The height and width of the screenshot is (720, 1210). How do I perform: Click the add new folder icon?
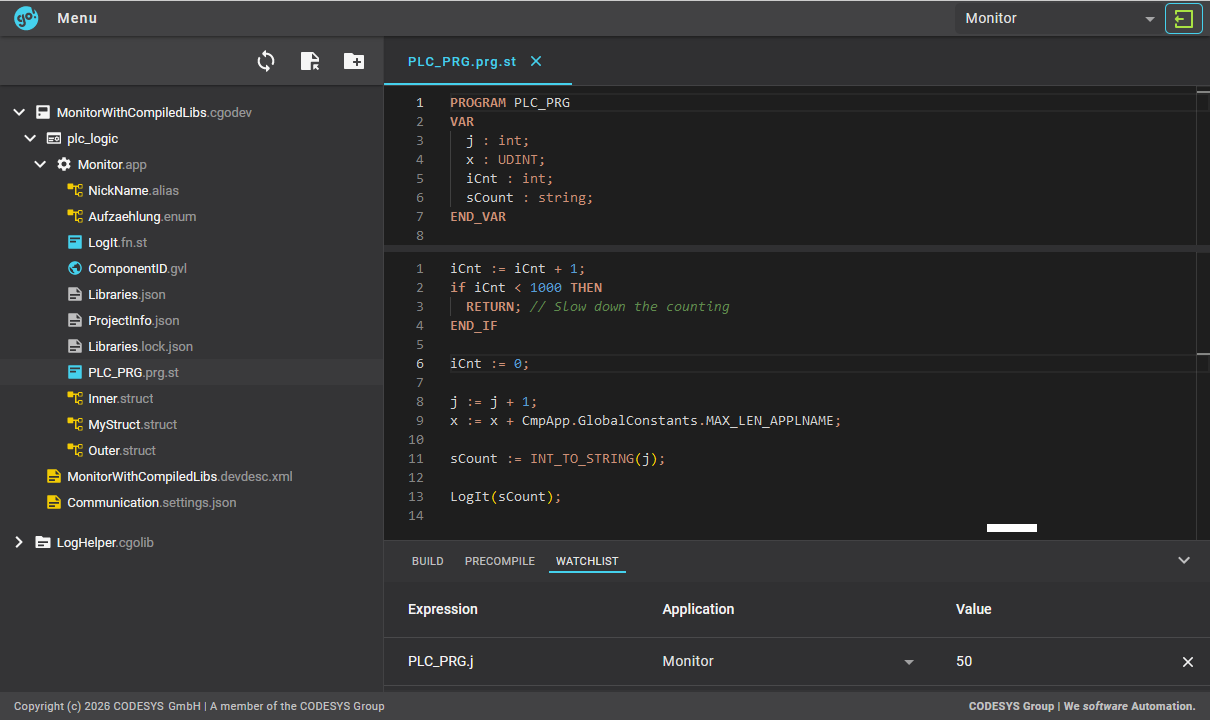tap(354, 61)
